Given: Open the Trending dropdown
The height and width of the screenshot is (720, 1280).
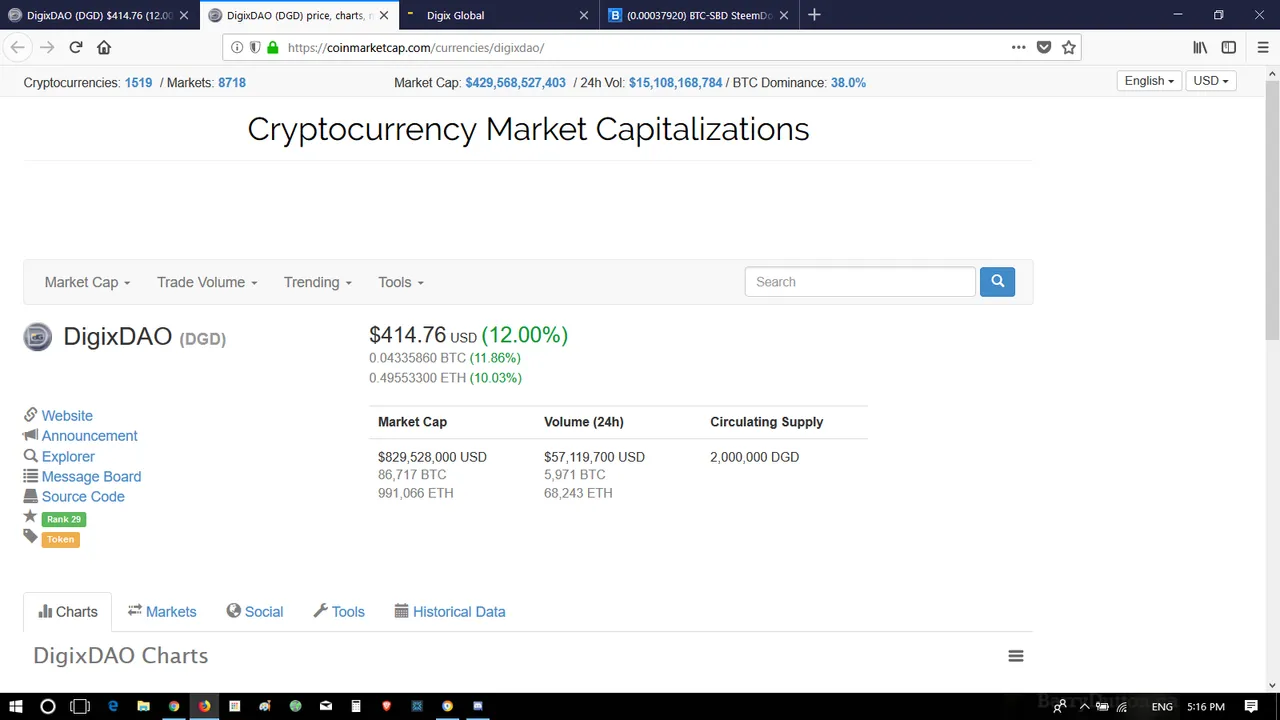Looking at the screenshot, I should [x=318, y=282].
